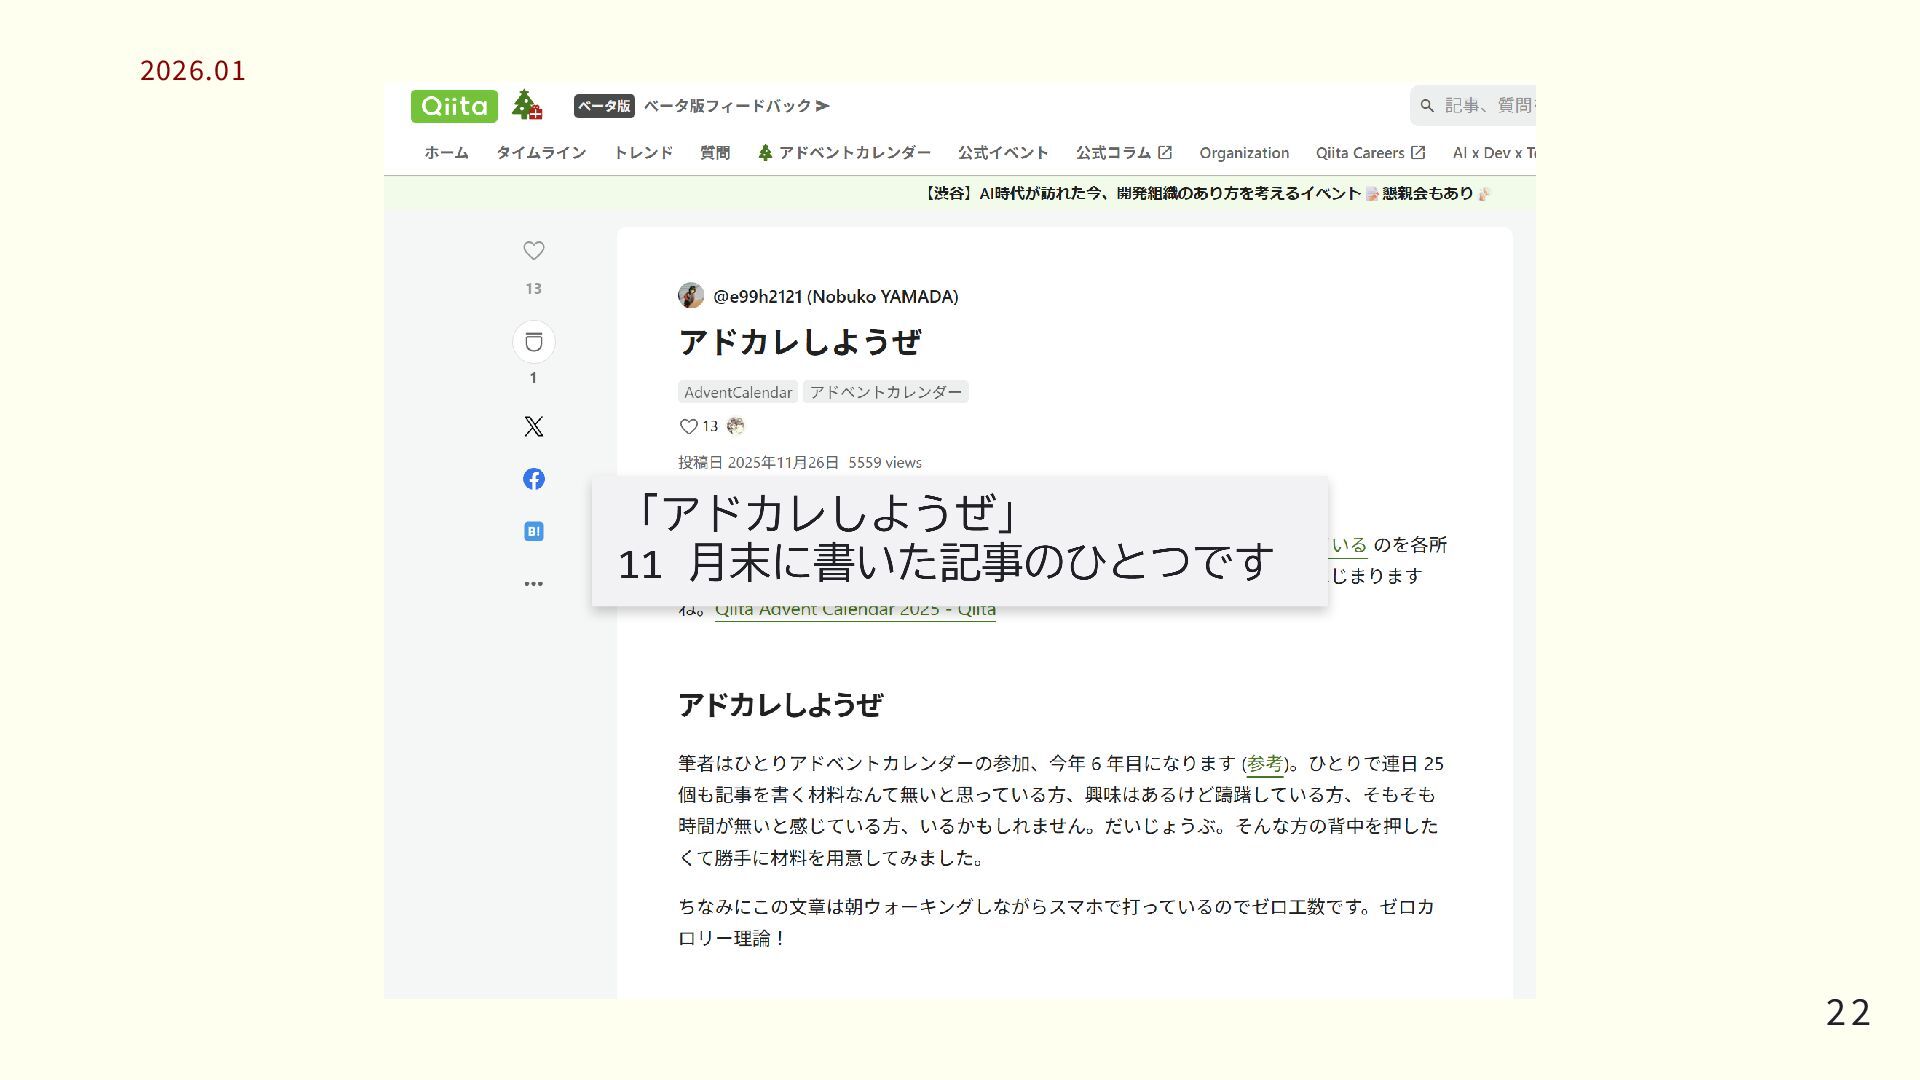Open 公式コラム external link
The width and height of the screenshot is (1920, 1080).
coord(1123,153)
